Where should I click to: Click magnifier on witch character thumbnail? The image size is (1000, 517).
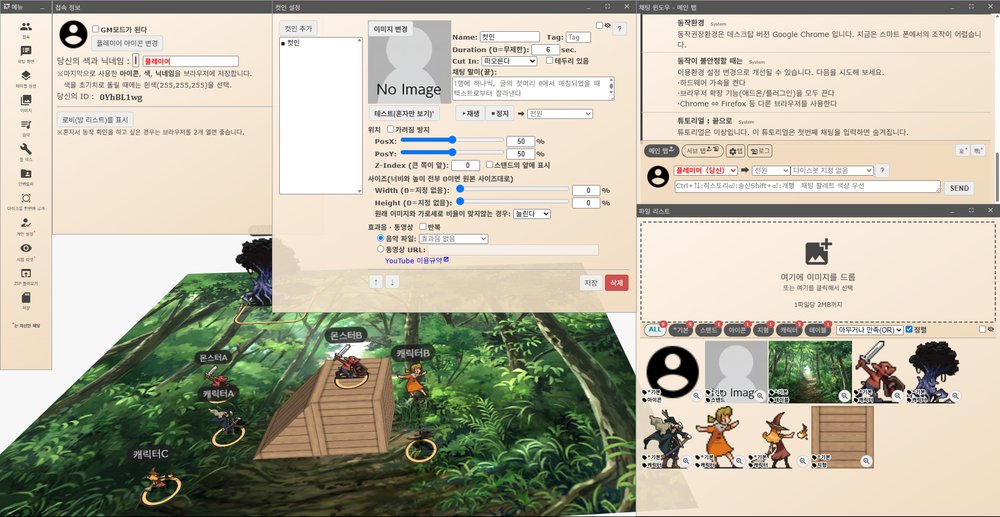point(800,460)
